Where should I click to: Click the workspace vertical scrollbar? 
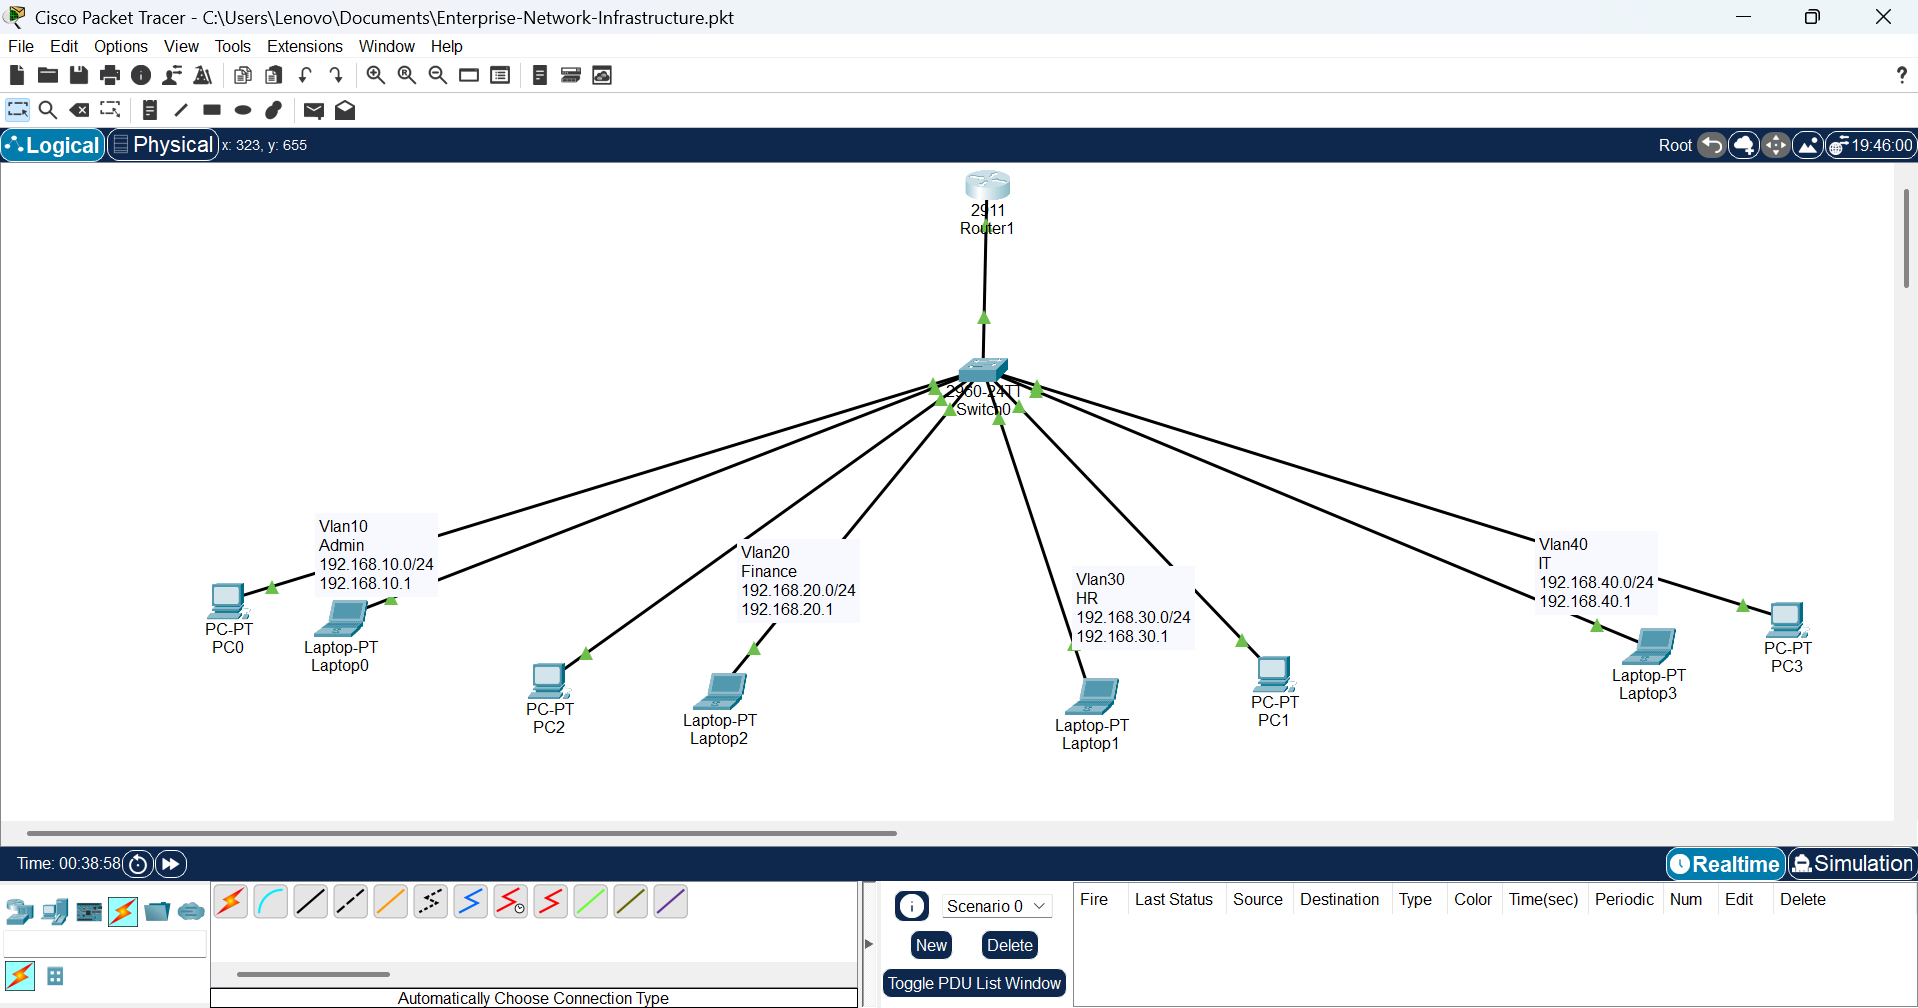1906,238
